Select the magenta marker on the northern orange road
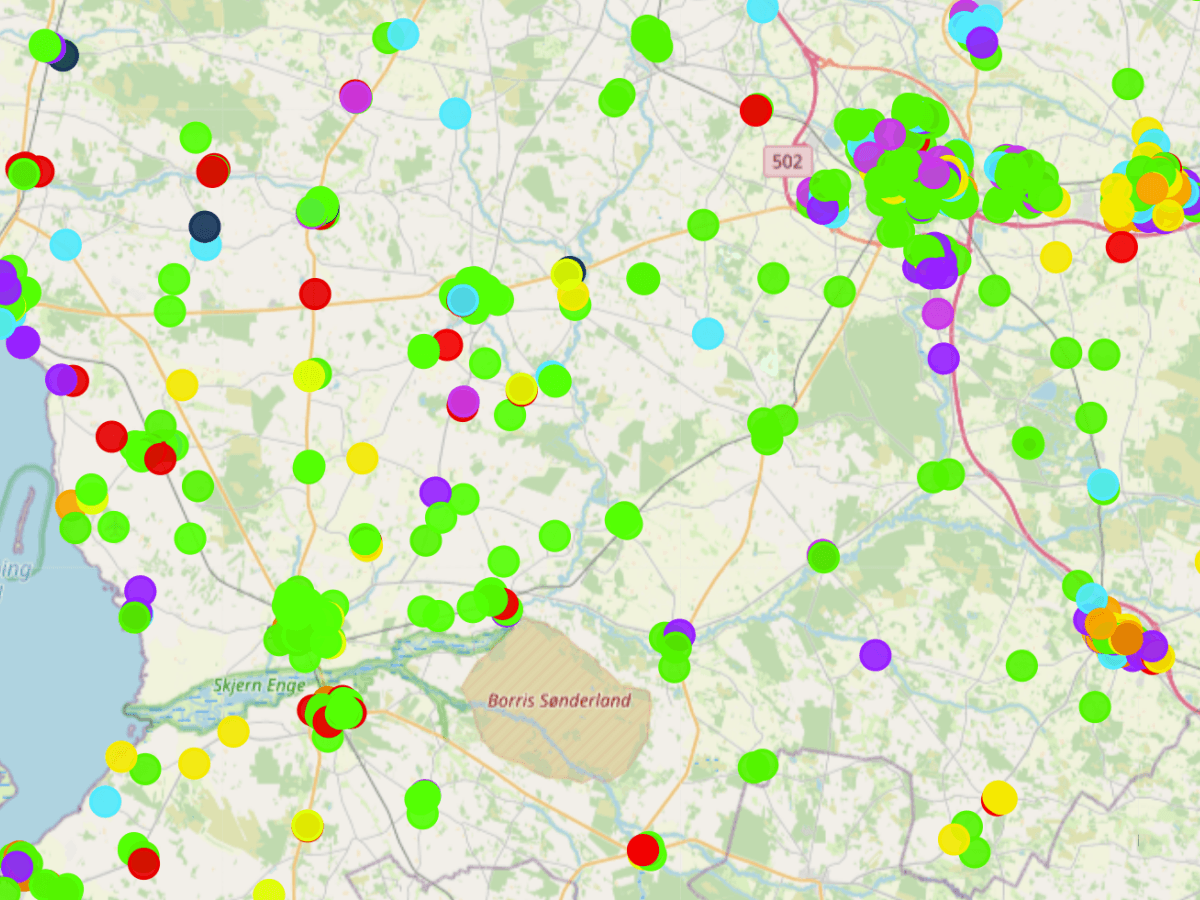The image size is (1200, 900). tap(356, 97)
